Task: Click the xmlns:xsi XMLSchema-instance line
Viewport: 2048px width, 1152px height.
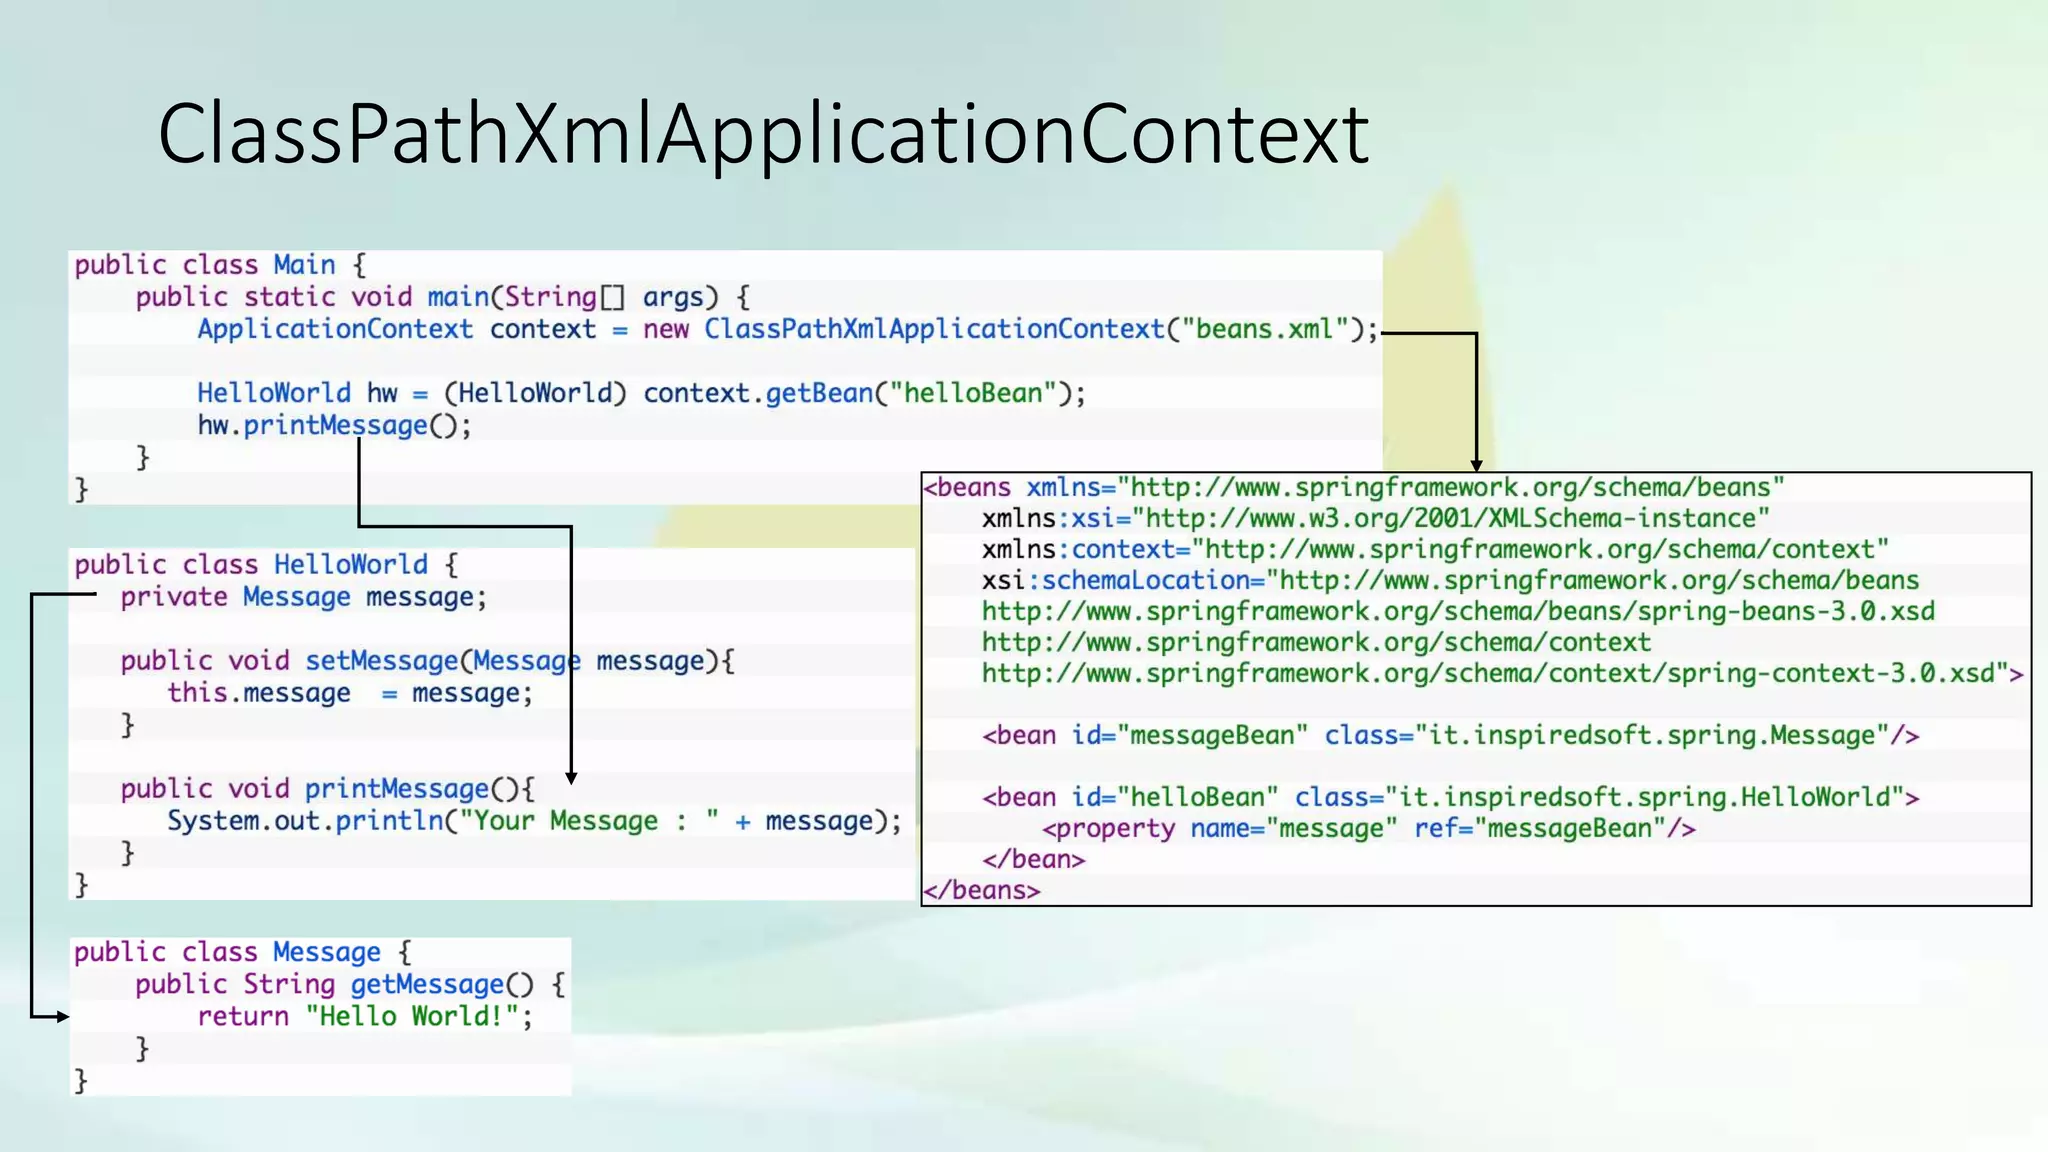Action: click(x=1375, y=518)
